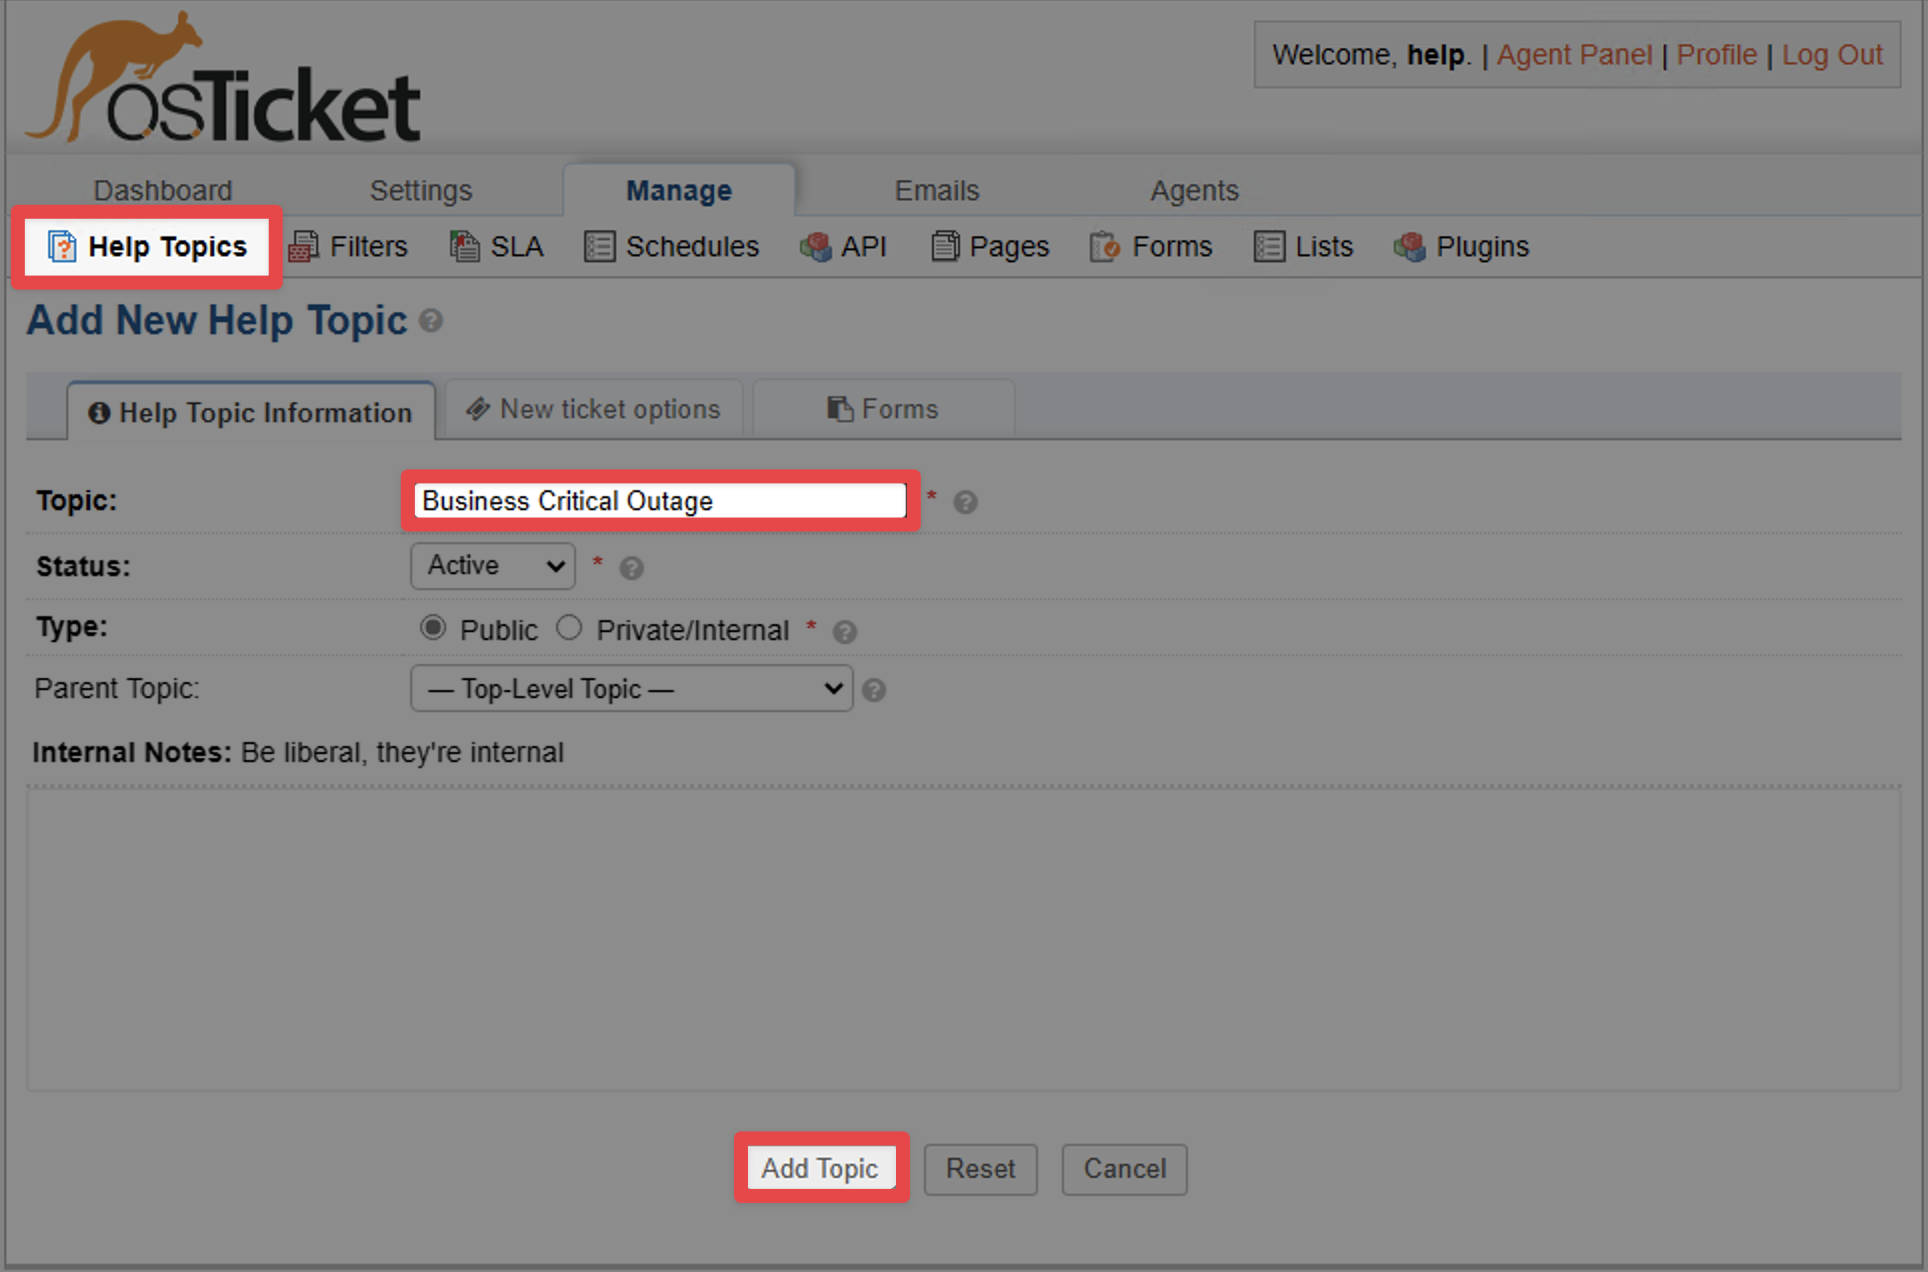
Task: Click the help icon beside Parent Topic
Action: 873,689
